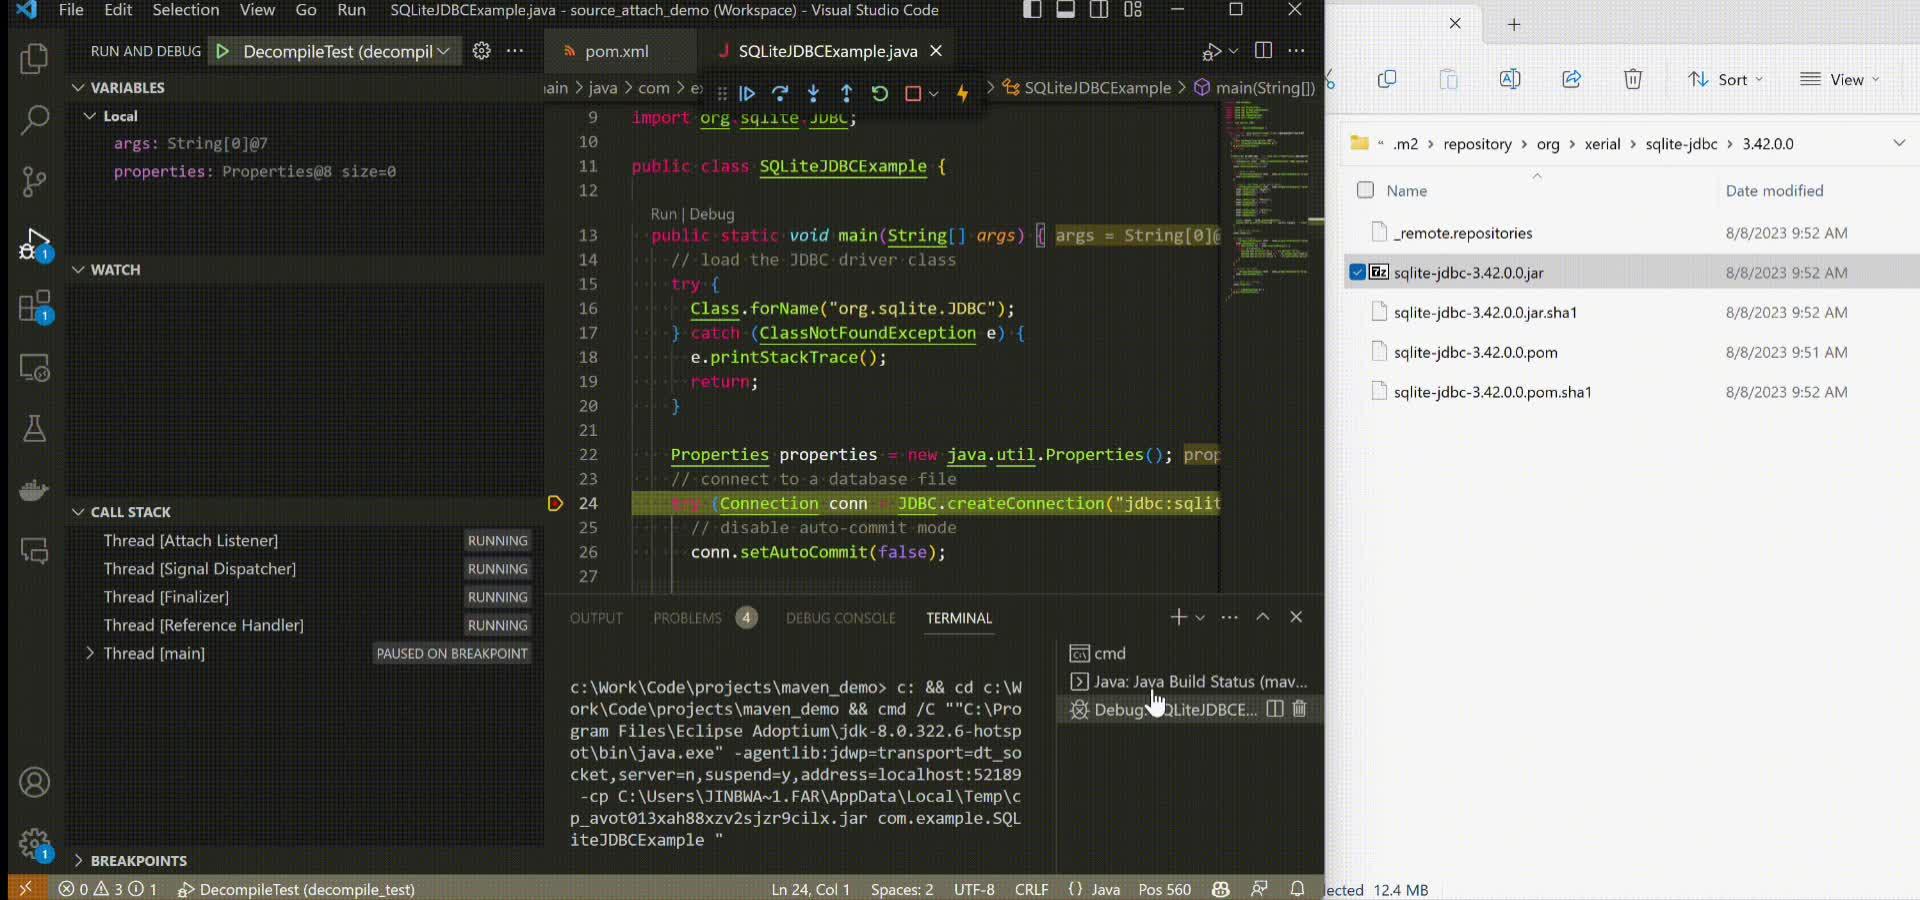Image resolution: width=1920 pixels, height=900 pixels.
Task: Toggle primary sidebar layout button in title bar
Action: 1033,10
